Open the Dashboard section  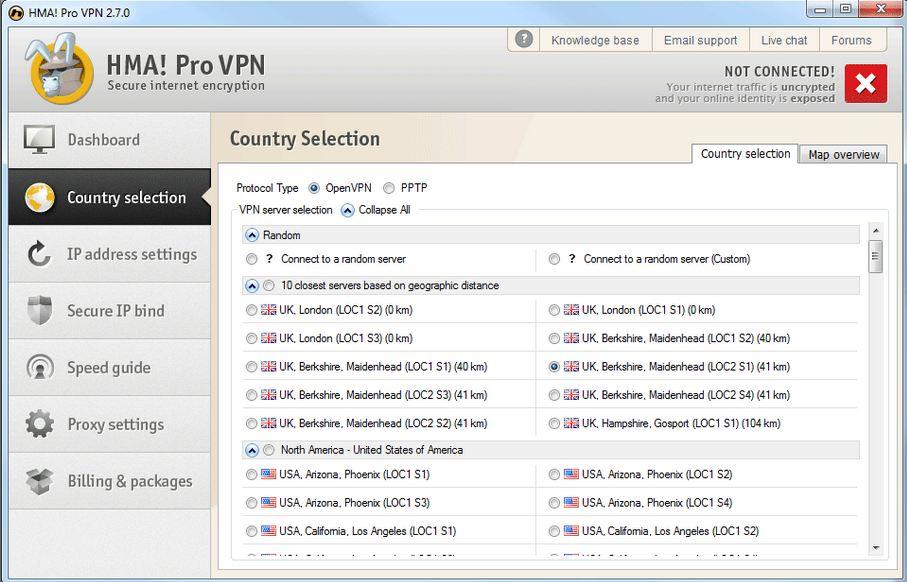[110, 139]
